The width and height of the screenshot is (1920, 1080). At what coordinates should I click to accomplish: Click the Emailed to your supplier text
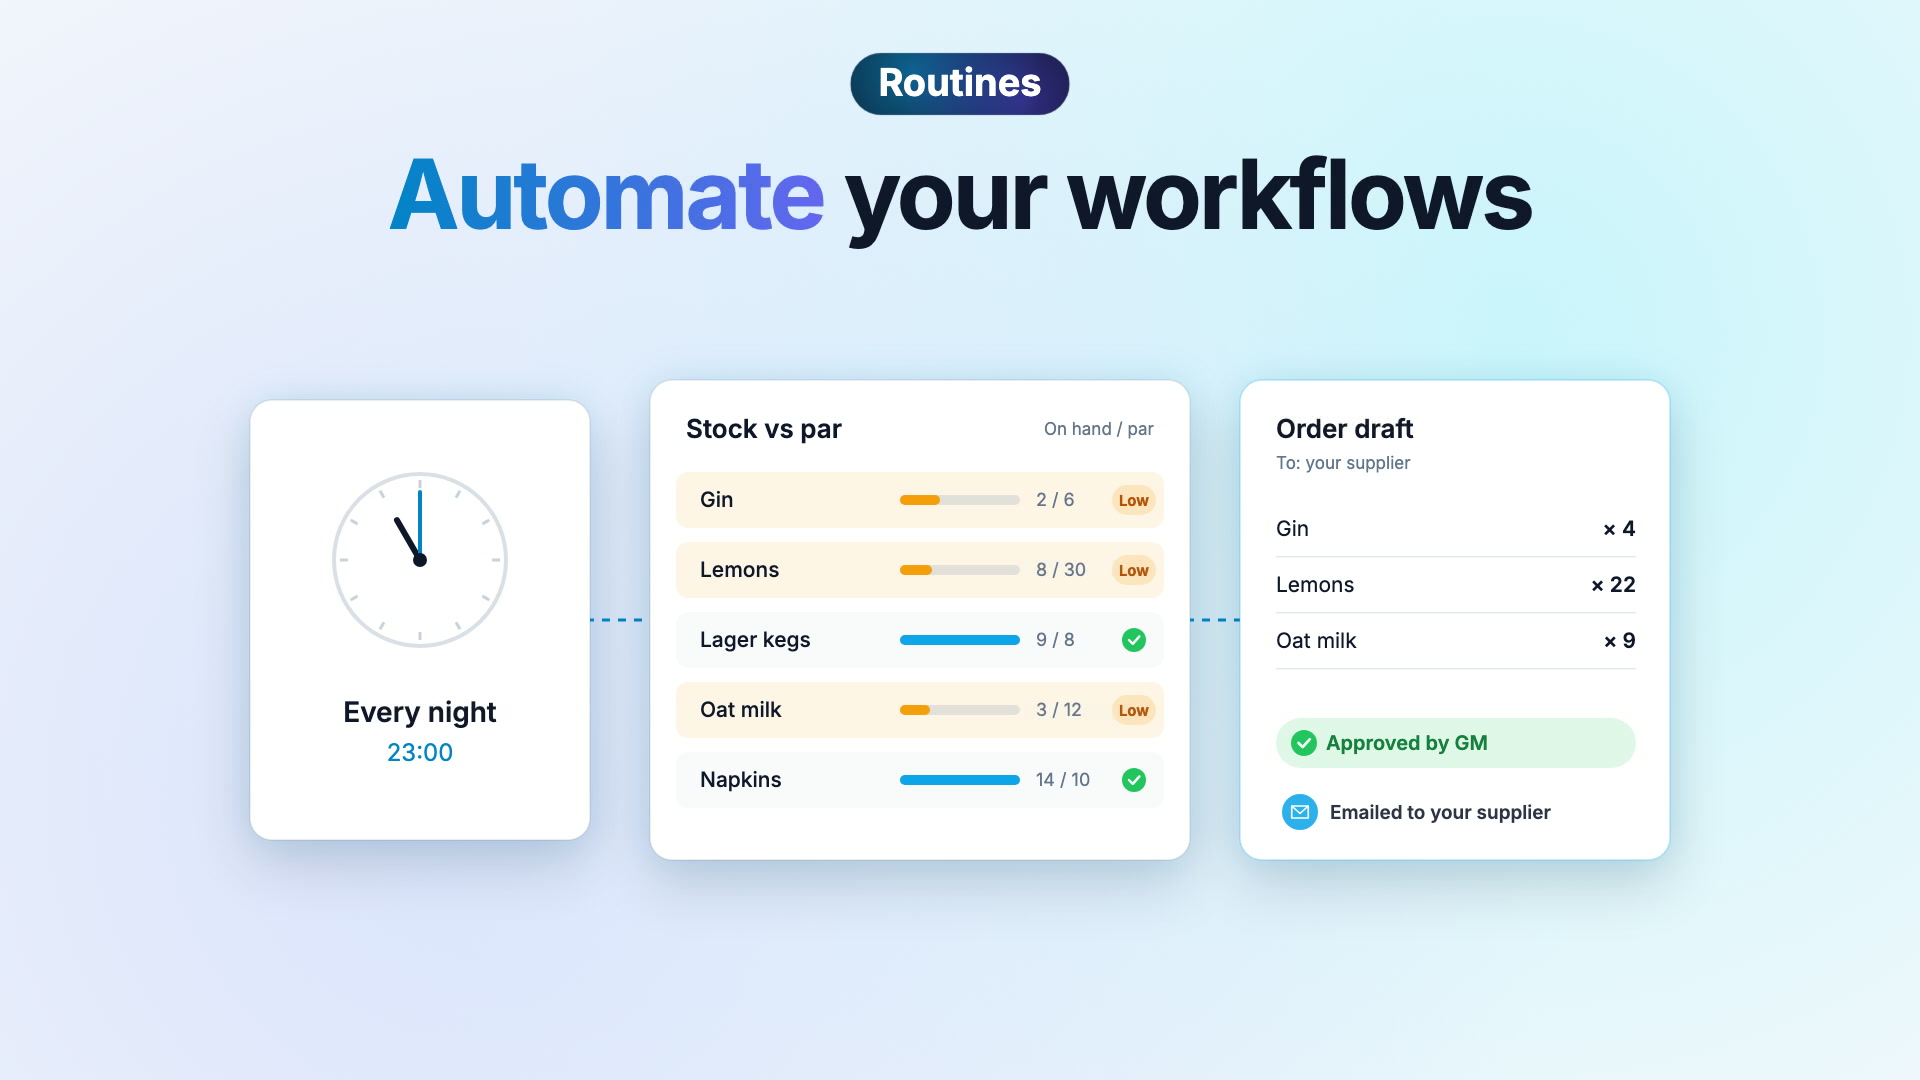pos(1439,812)
